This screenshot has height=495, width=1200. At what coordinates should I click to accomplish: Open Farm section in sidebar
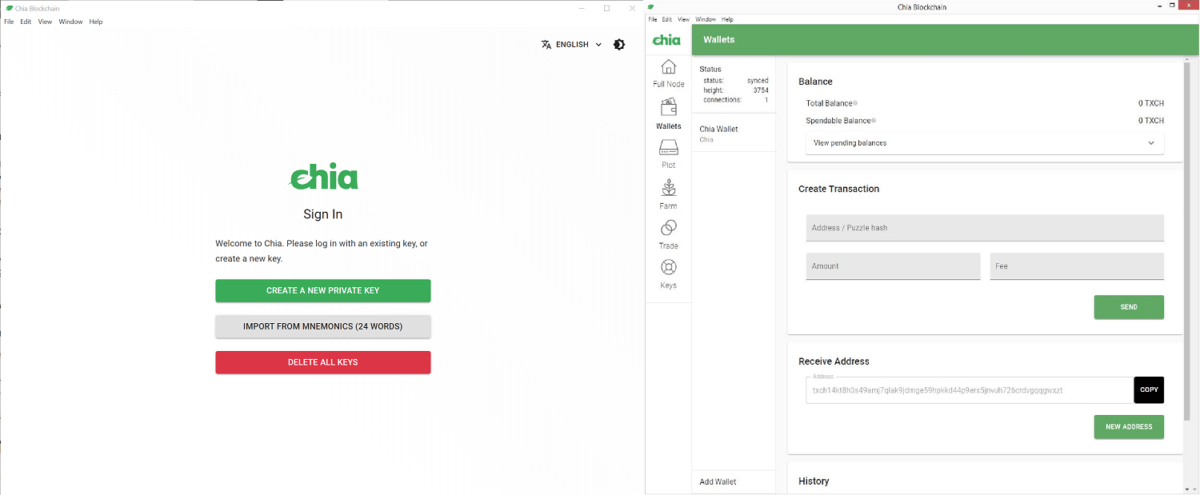(668, 194)
